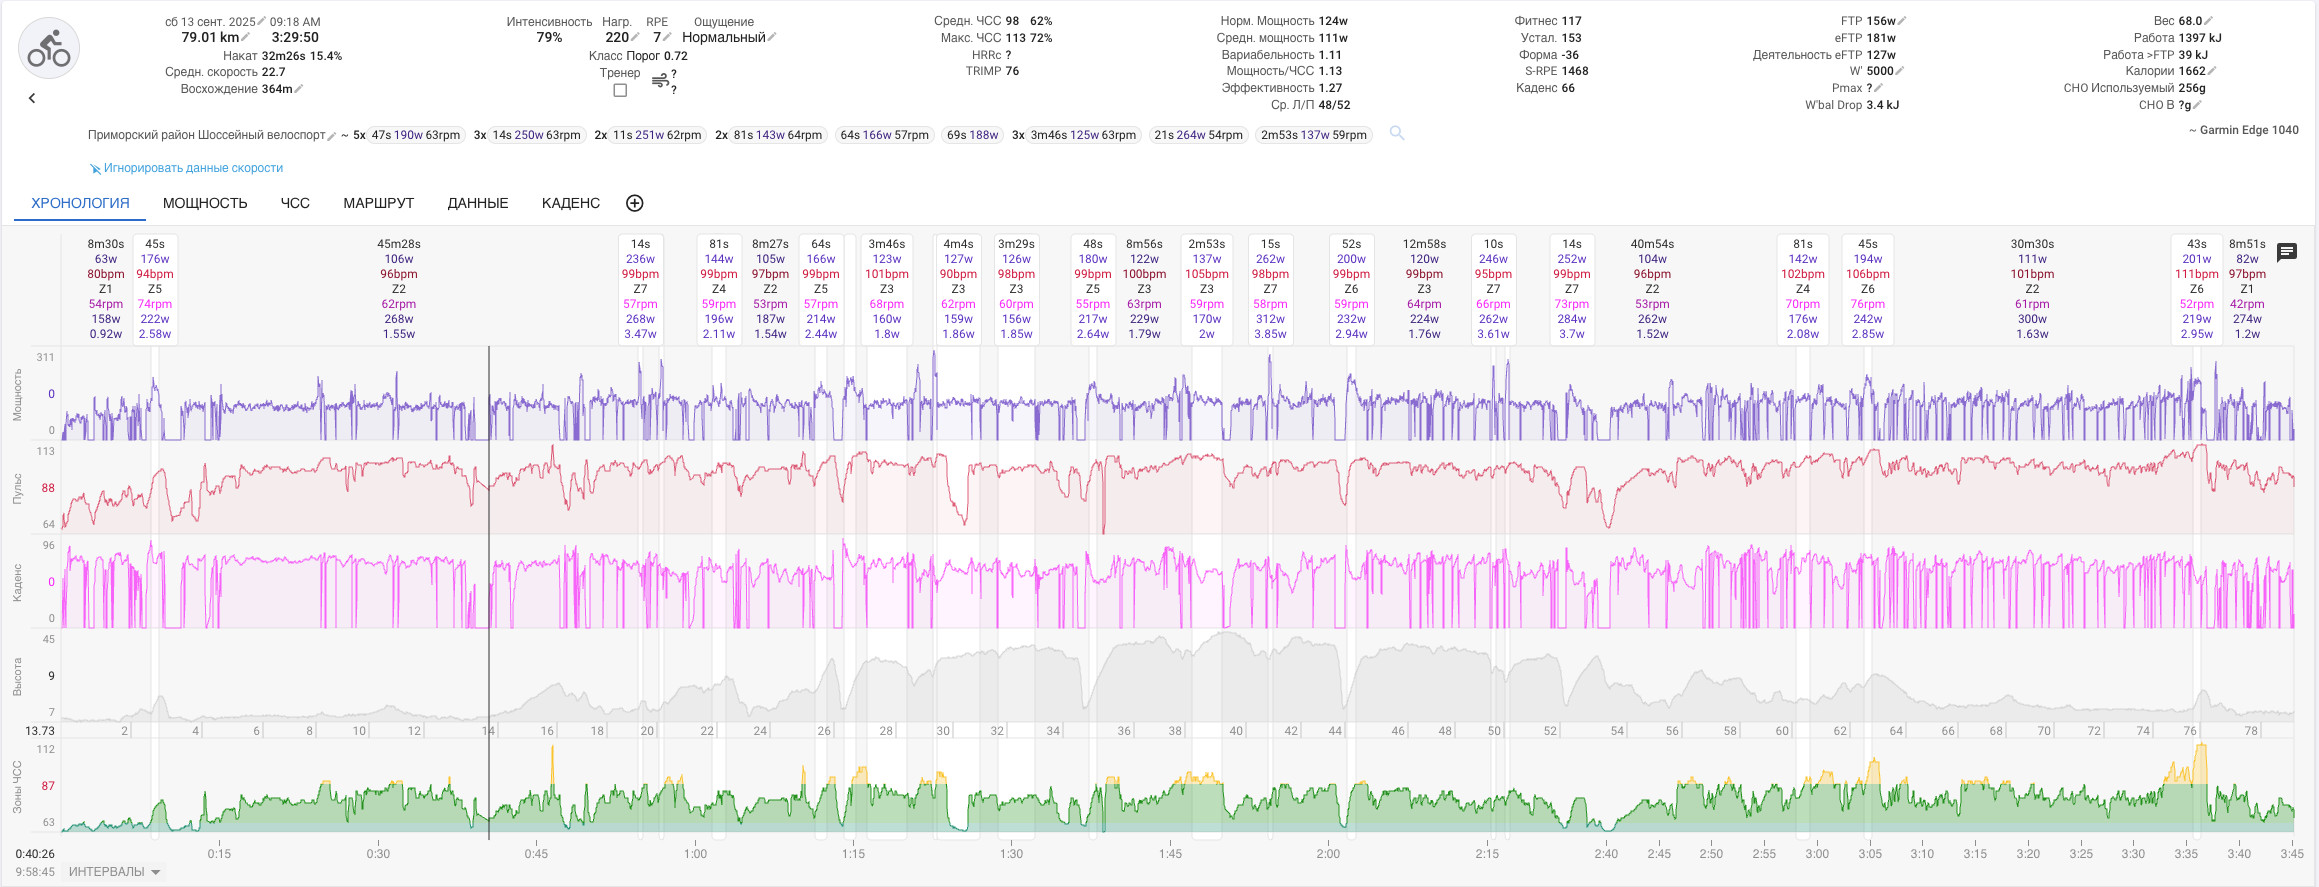The width and height of the screenshot is (2319, 887).
Task: Click Игнорировать данные скорости link
Action: (186, 168)
